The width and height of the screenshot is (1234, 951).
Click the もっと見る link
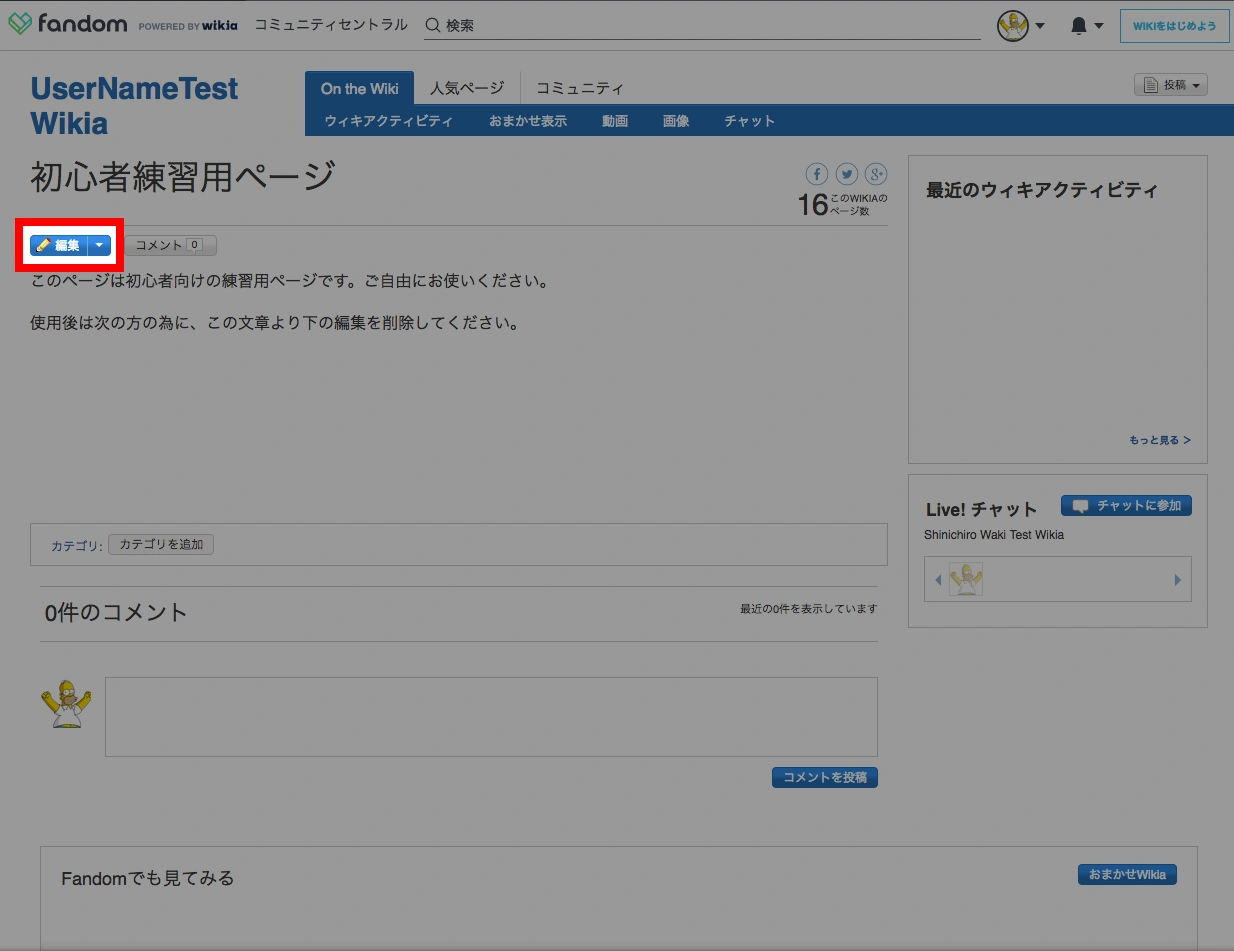pyautogui.click(x=1160, y=440)
